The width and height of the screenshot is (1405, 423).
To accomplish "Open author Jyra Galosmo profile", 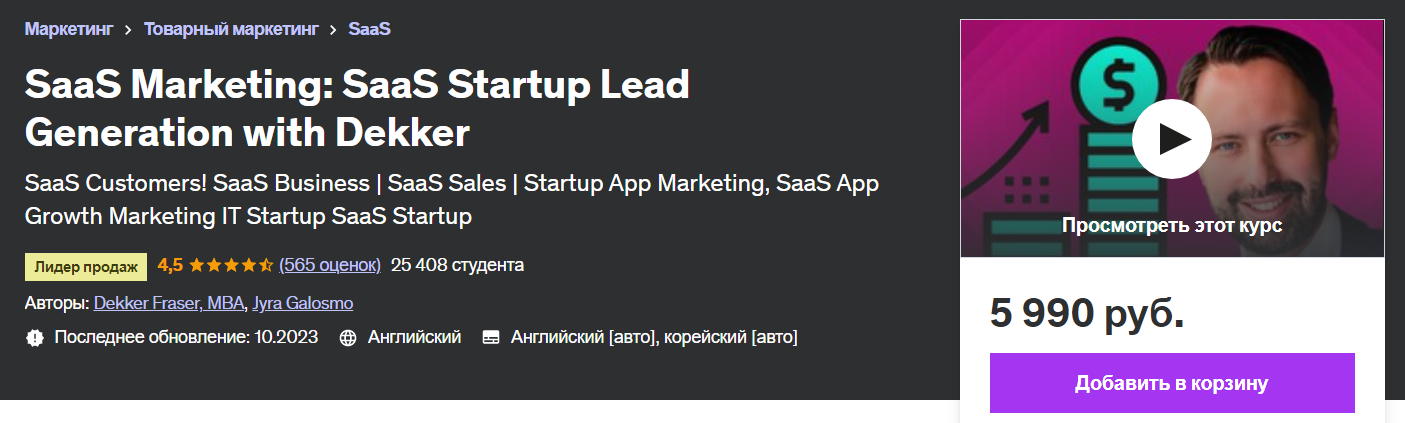I will click(303, 303).
